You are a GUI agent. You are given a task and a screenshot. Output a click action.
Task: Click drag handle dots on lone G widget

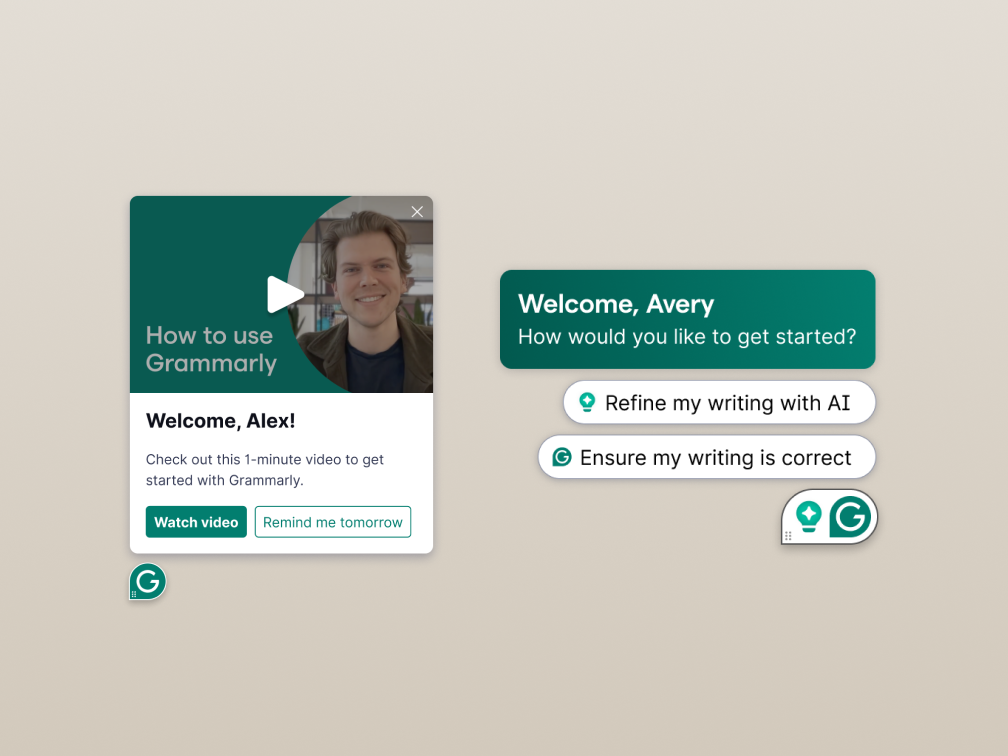pos(134,594)
